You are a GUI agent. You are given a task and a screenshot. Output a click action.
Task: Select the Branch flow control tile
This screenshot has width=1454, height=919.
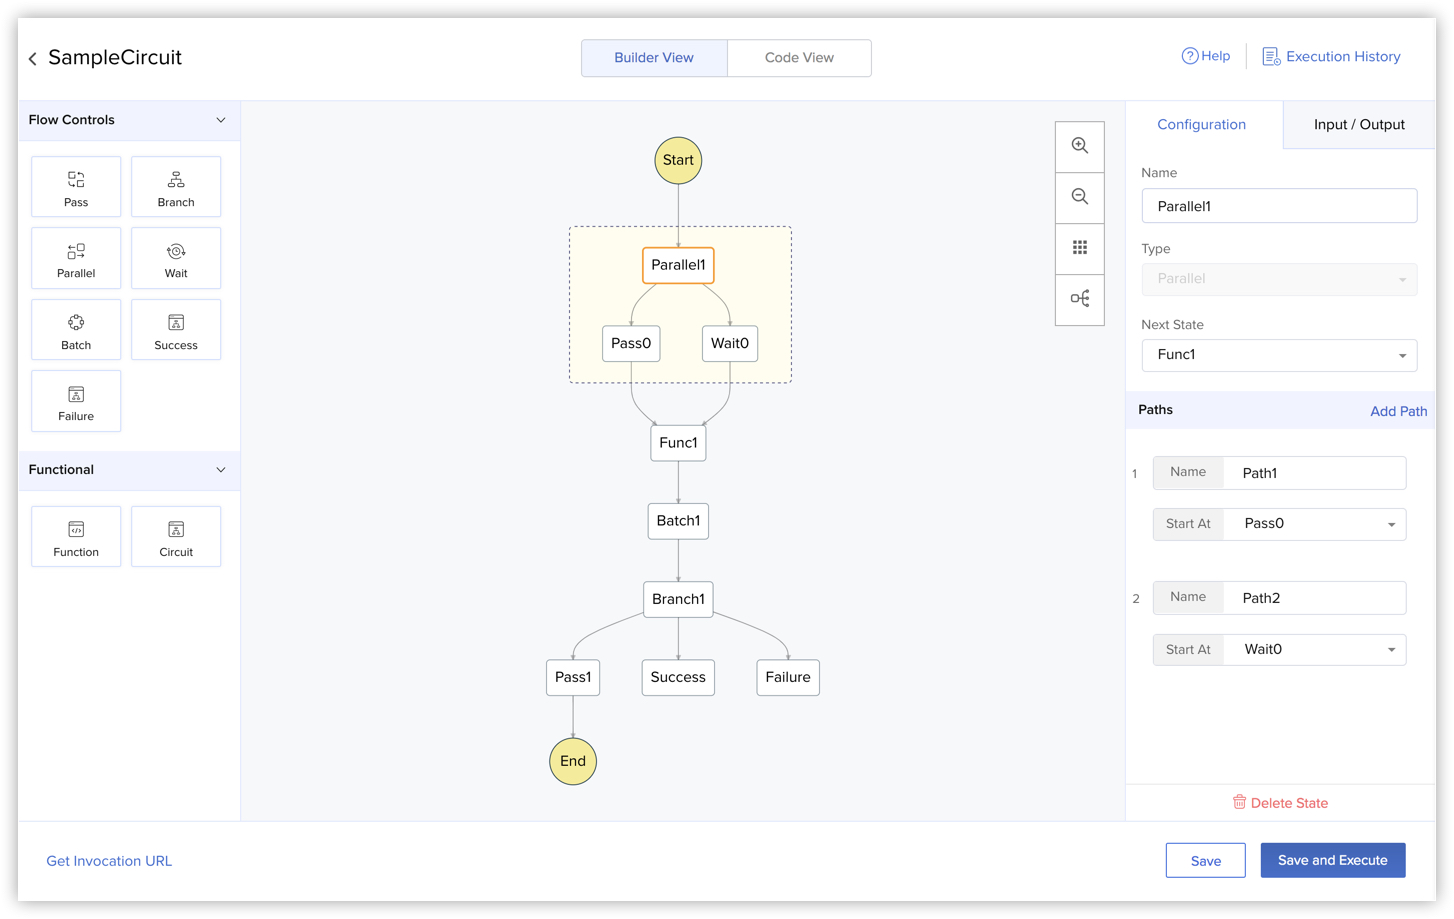pos(176,187)
